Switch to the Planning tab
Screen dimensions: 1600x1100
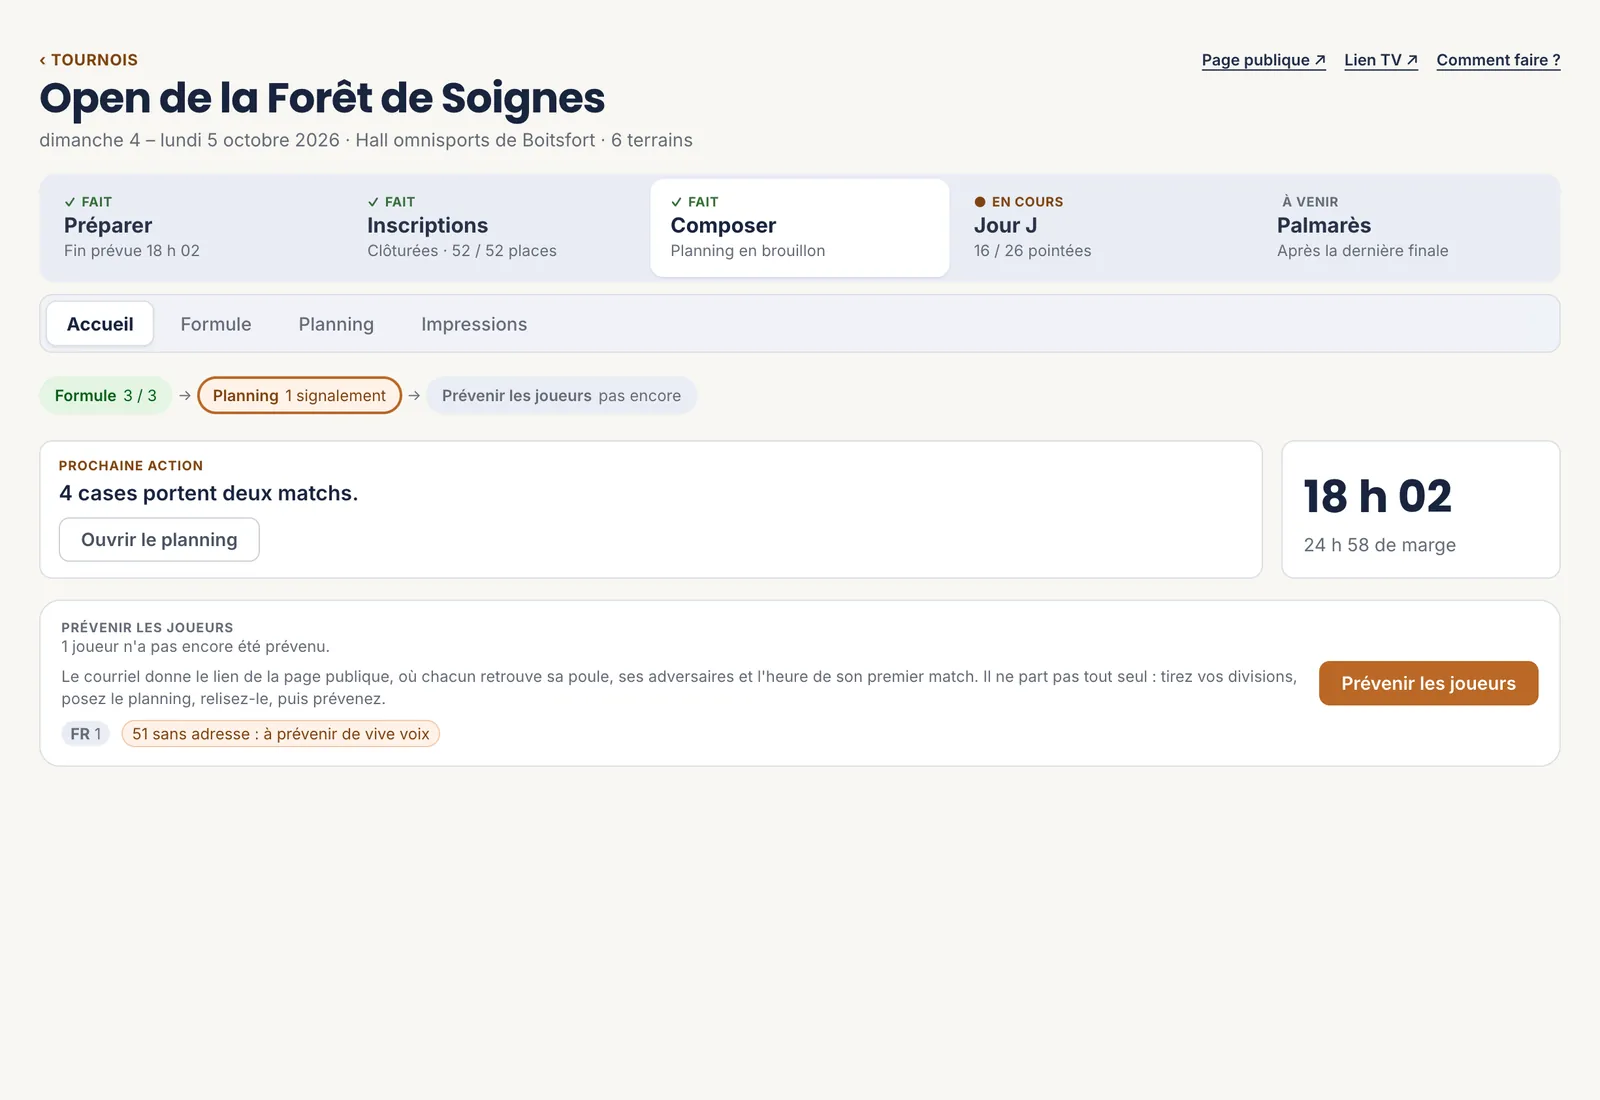pos(336,324)
